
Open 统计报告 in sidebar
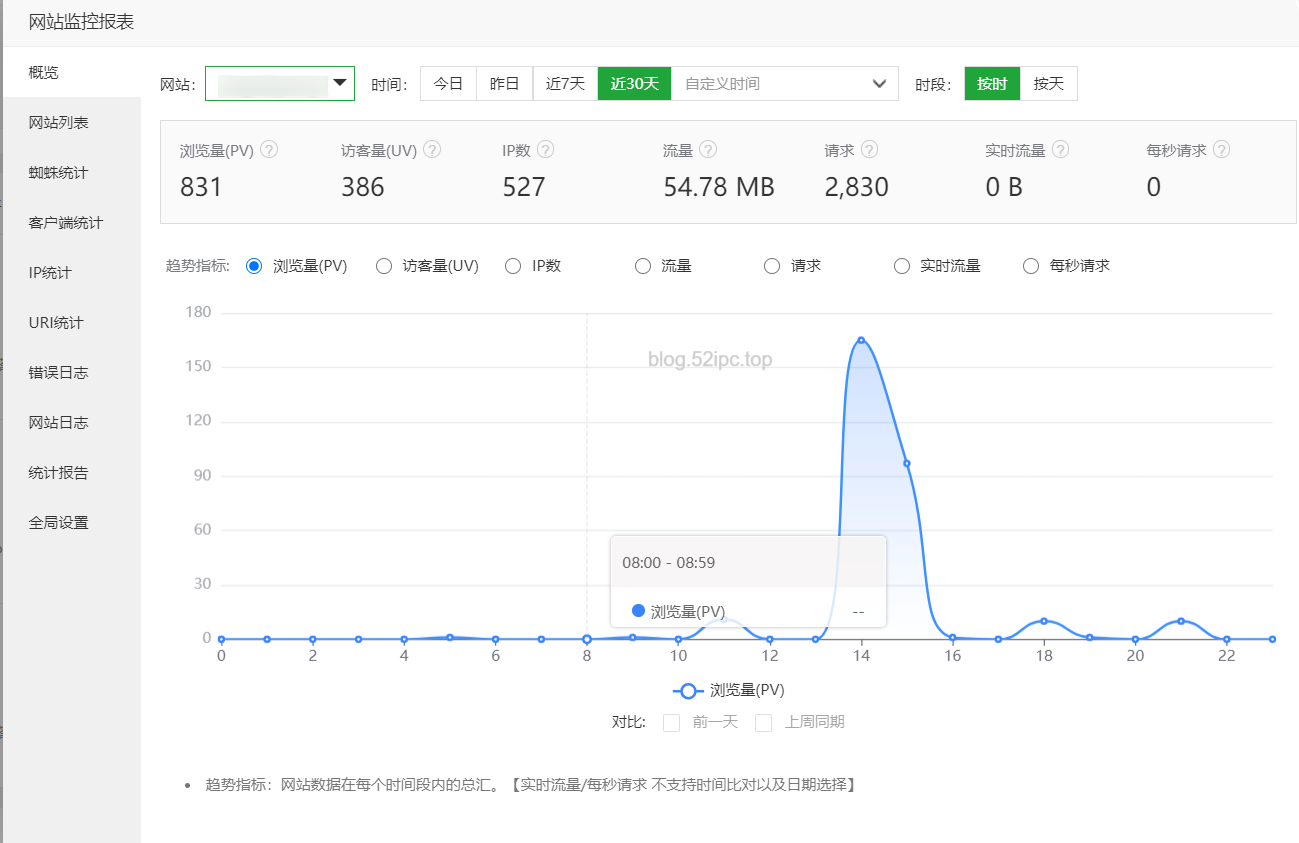pyautogui.click(x=71, y=473)
